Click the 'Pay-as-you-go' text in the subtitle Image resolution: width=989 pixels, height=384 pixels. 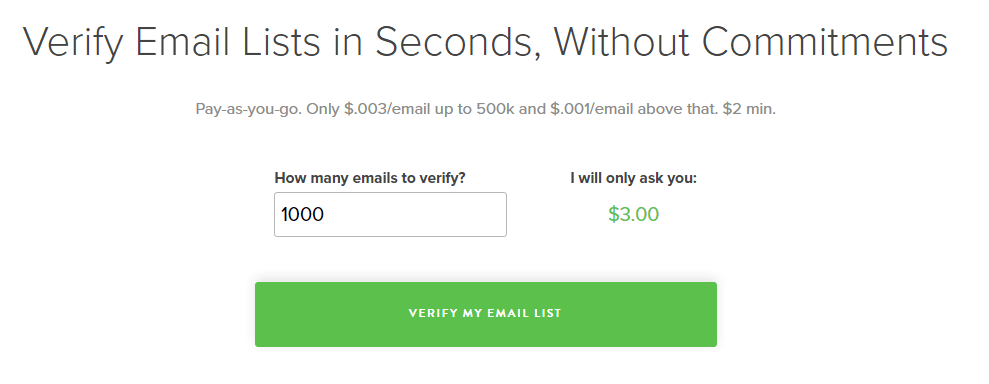point(249,109)
